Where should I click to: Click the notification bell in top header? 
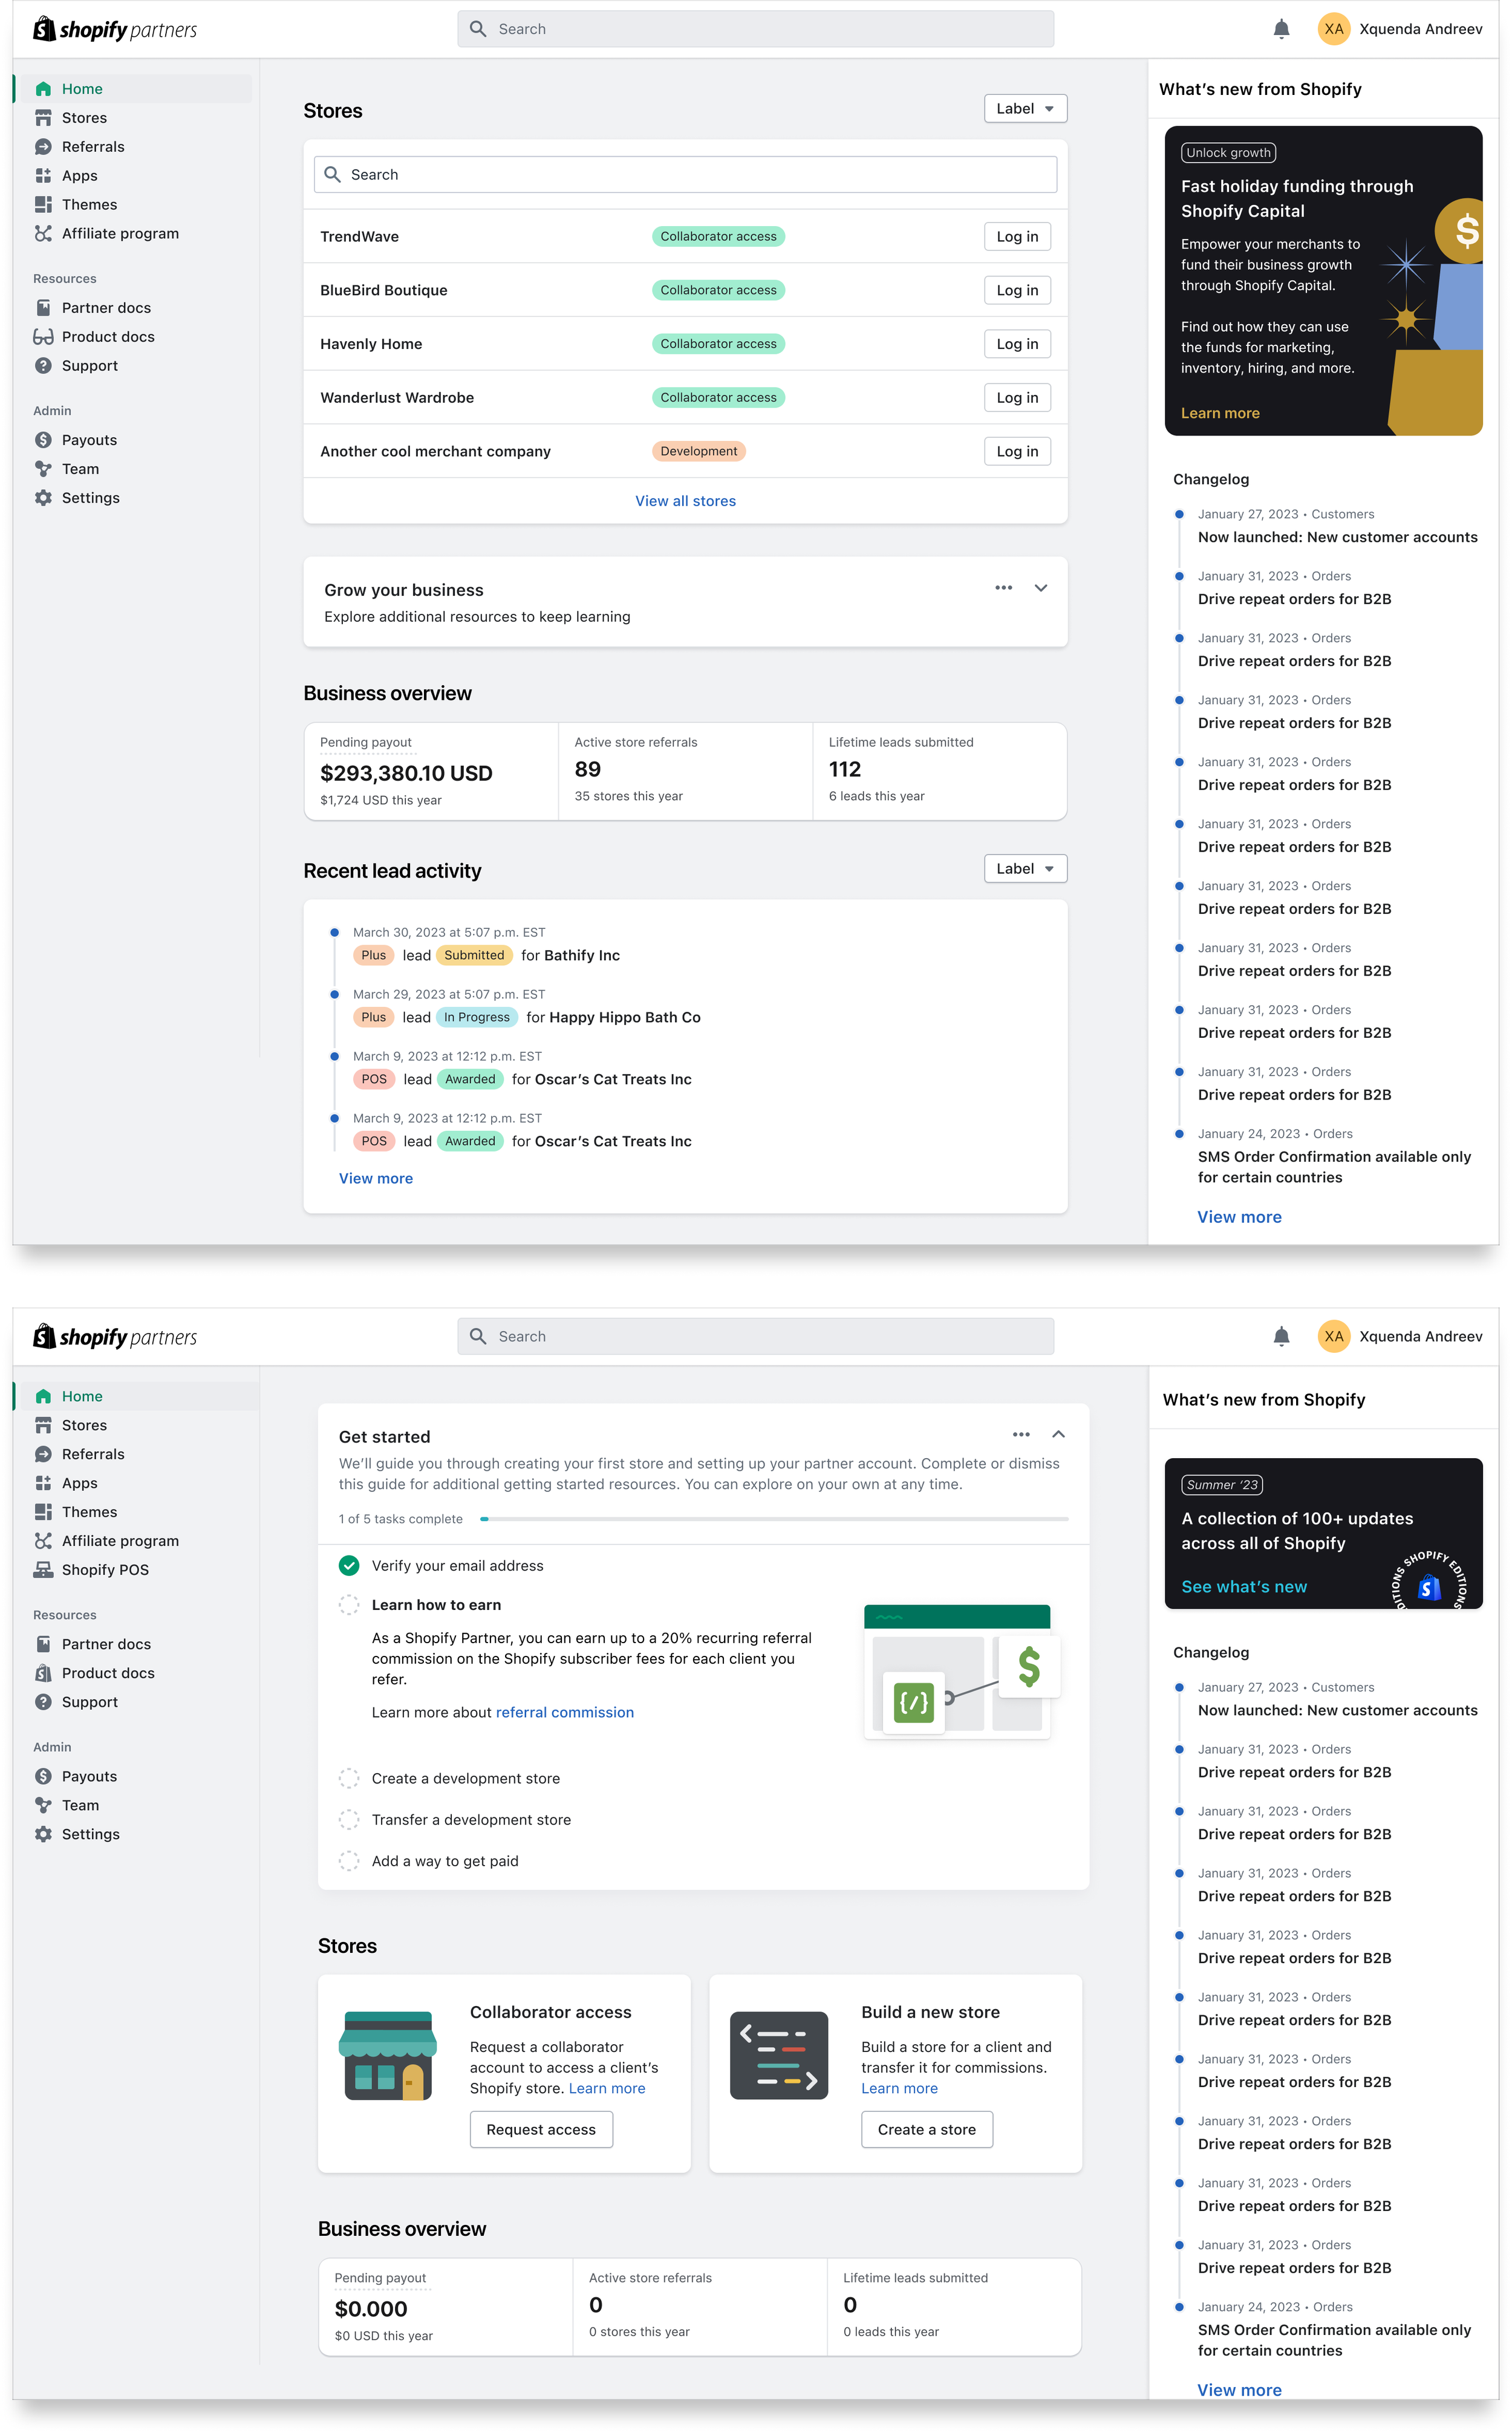1281,29
